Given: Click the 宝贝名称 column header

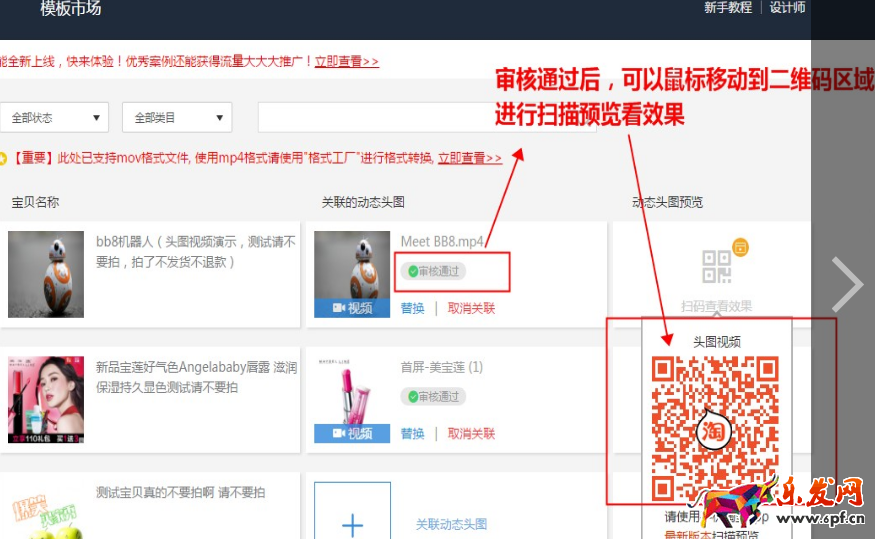Looking at the screenshot, I should pyautogui.click(x=35, y=202).
